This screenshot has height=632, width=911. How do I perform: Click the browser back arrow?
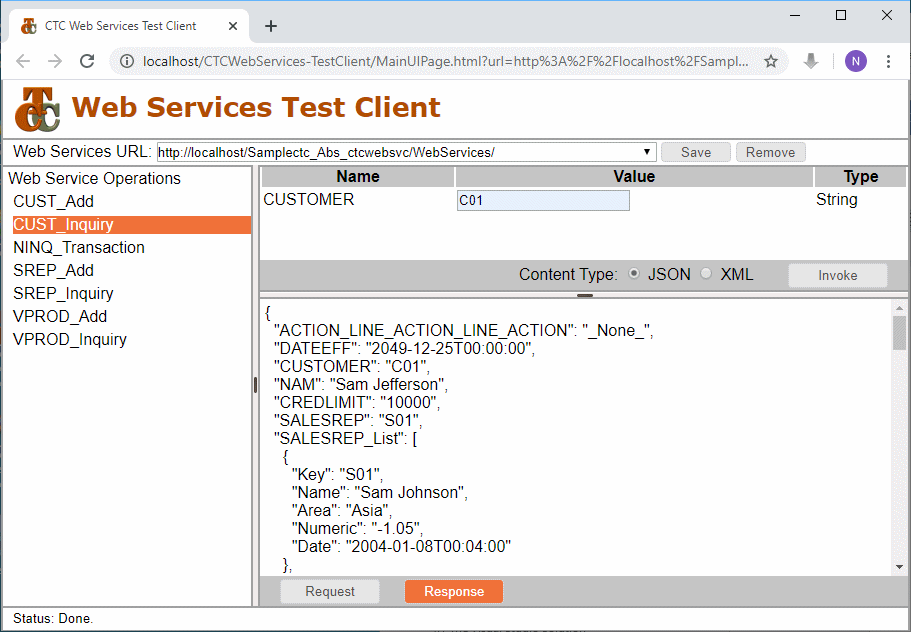pyautogui.click(x=23, y=61)
